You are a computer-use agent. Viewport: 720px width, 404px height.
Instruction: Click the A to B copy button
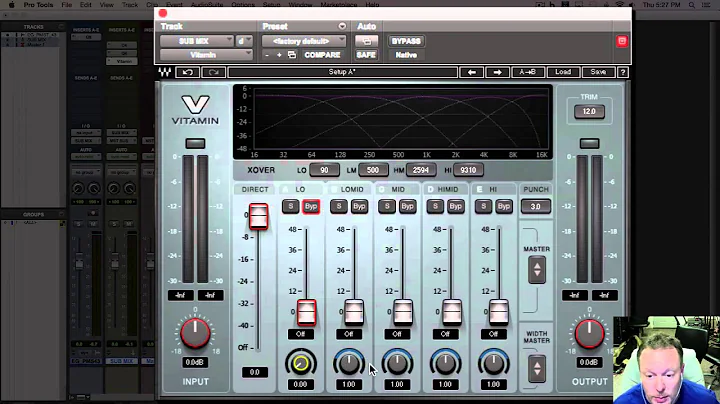click(527, 72)
